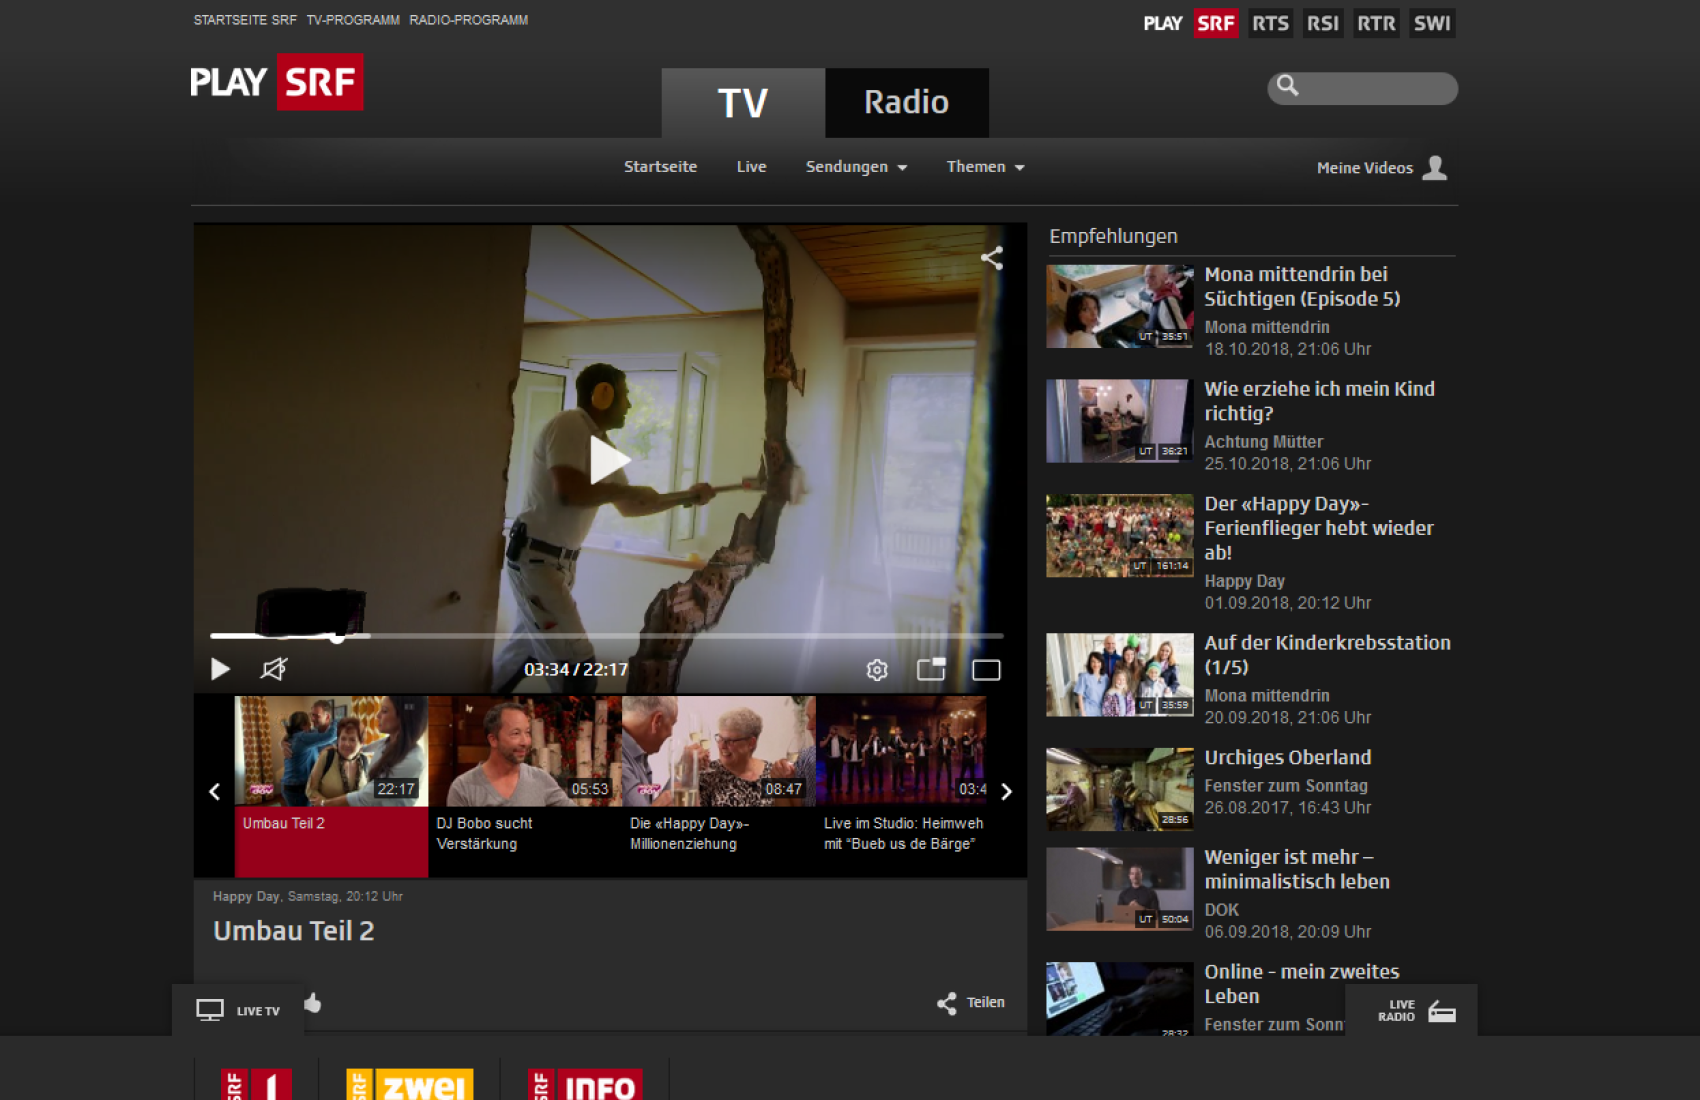The height and width of the screenshot is (1100, 1700).
Task: Open Online mein zweites Leben thumbnail
Action: coord(1120,999)
